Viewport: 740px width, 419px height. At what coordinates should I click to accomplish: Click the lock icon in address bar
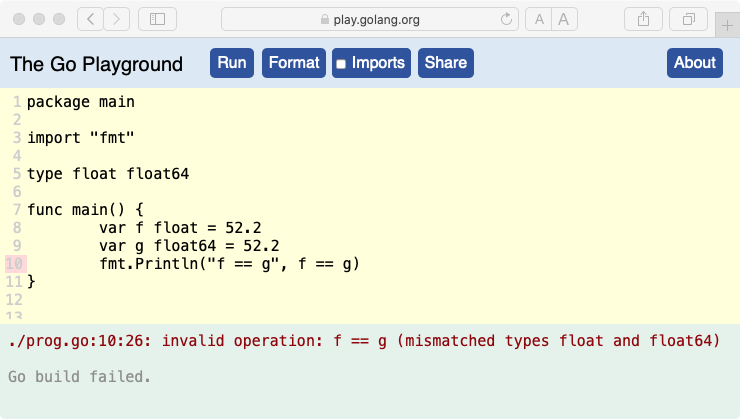325,19
